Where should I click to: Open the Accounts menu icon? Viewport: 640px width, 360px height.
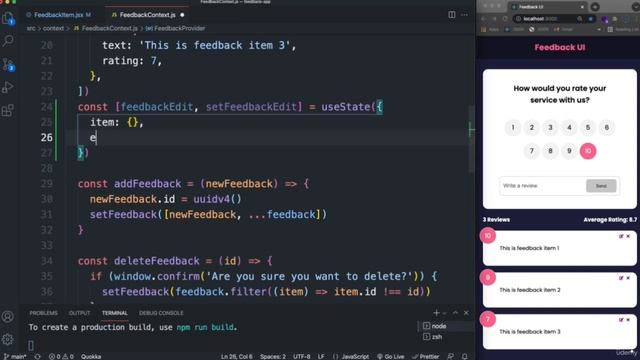(8, 316)
